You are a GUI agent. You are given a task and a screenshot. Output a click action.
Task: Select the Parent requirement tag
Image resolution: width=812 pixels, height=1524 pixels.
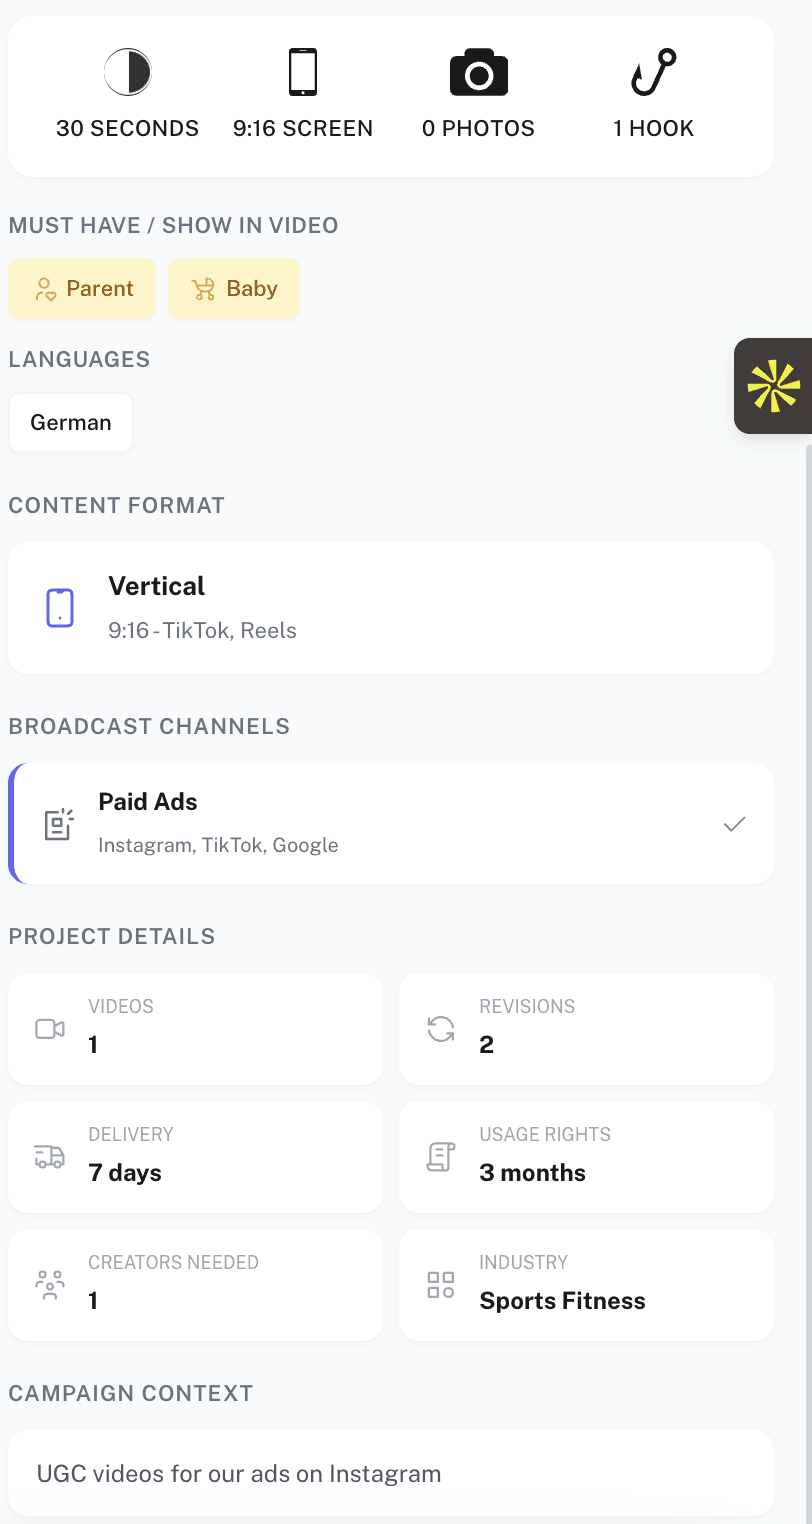click(x=82, y=289)
